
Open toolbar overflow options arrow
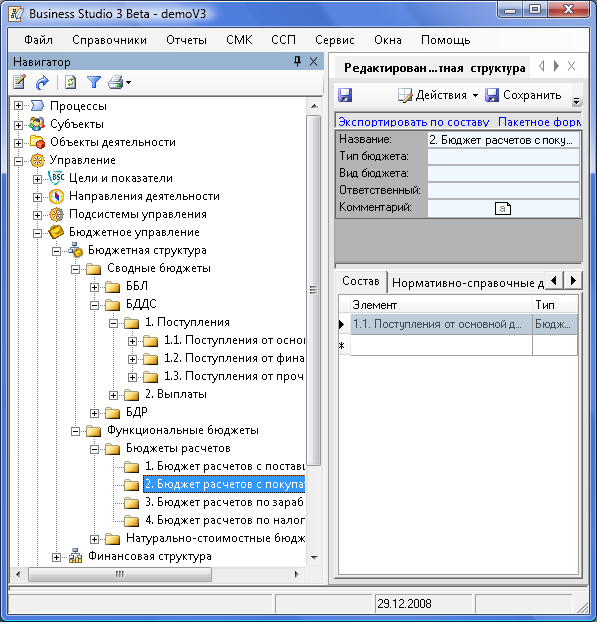[x=576, y=101]
